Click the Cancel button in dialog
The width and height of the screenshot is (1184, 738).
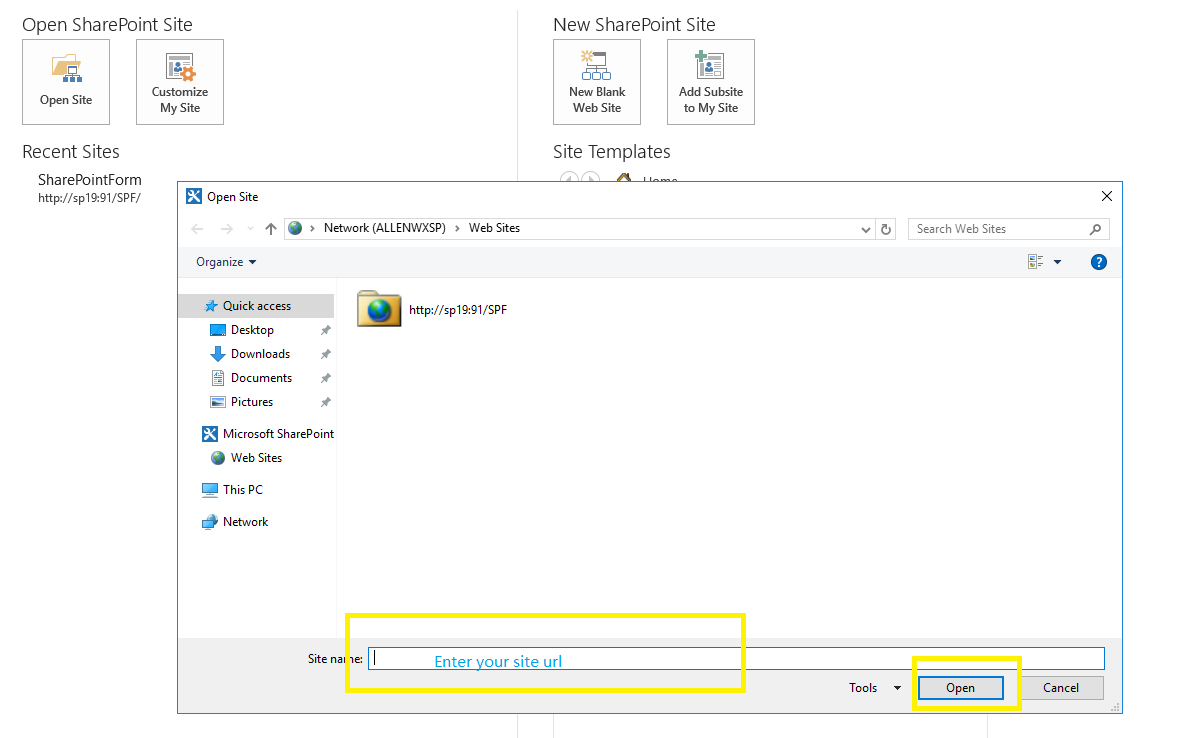1061,688
